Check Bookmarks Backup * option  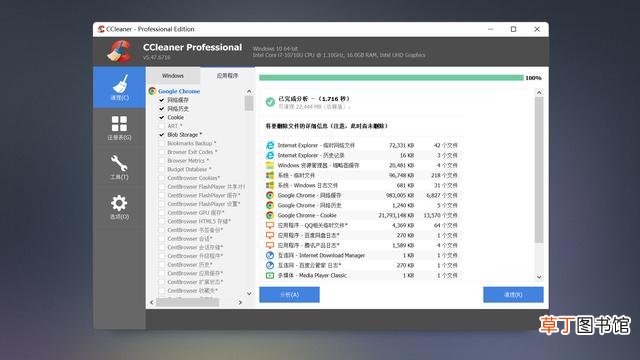[162, 143]
